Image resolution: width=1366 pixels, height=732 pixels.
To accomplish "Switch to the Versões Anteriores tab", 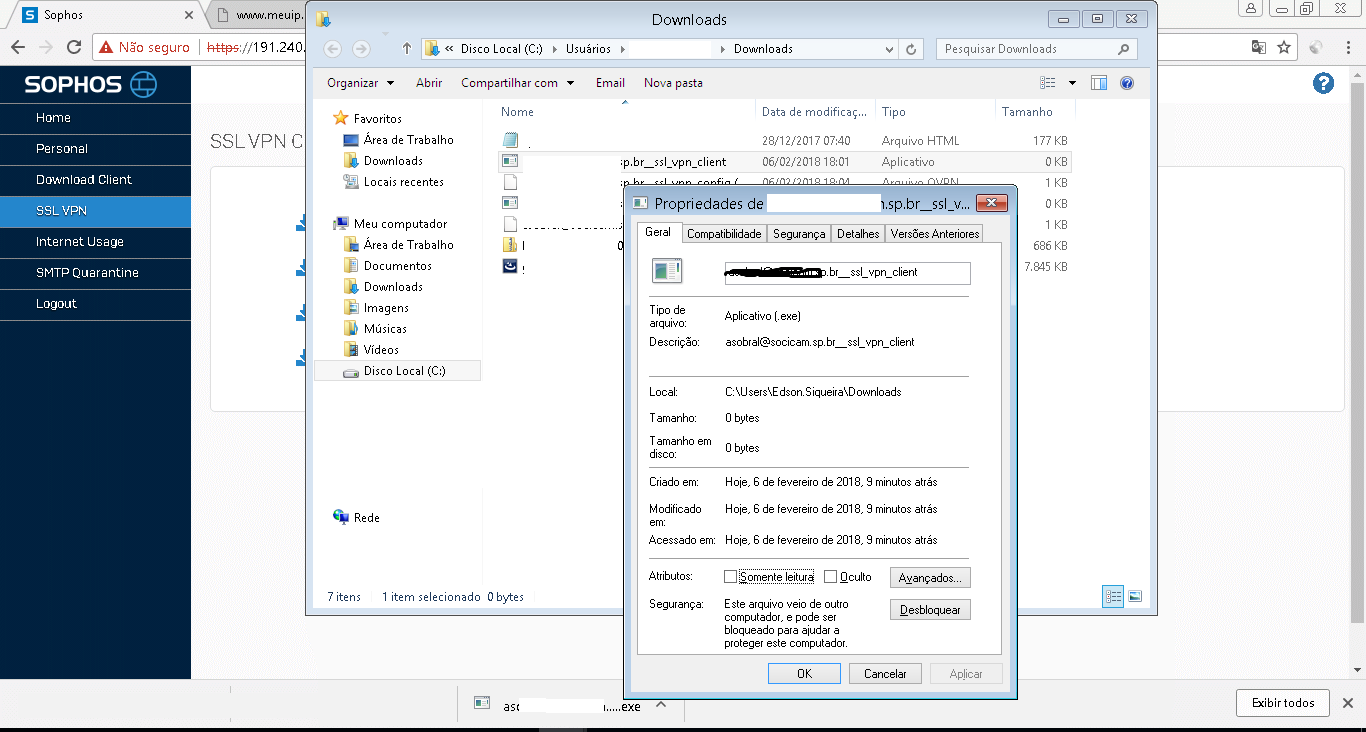I will click(x=934, y=234).
